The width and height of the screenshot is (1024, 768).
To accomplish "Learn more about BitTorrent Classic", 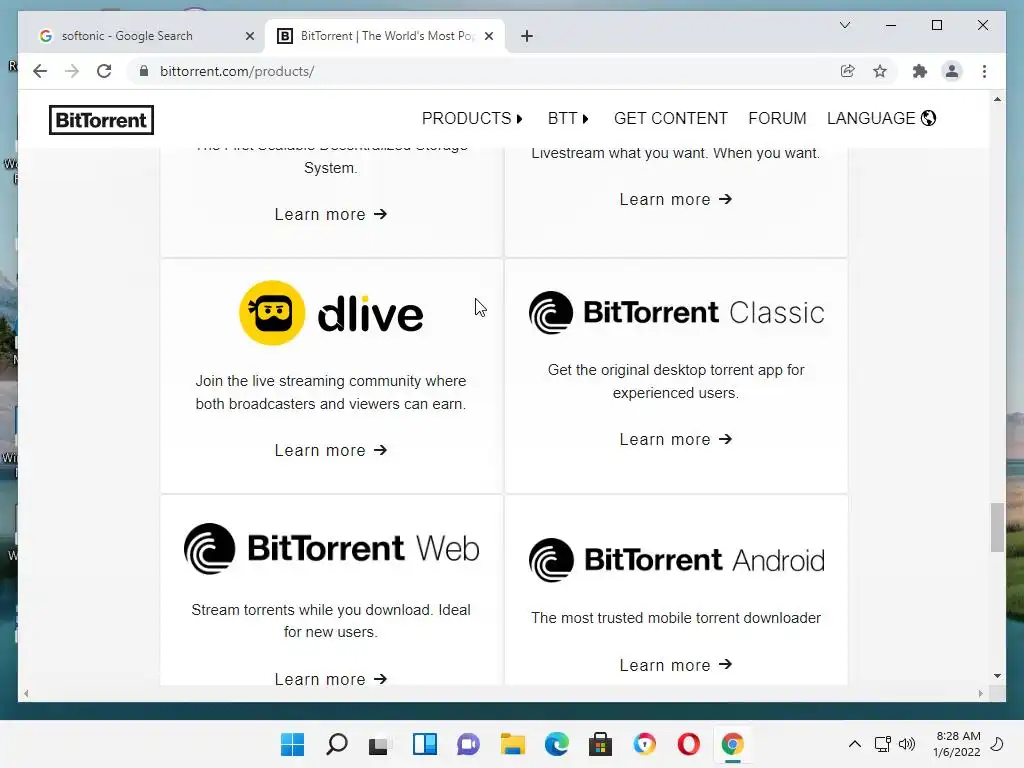I will (x=676, y=439).
